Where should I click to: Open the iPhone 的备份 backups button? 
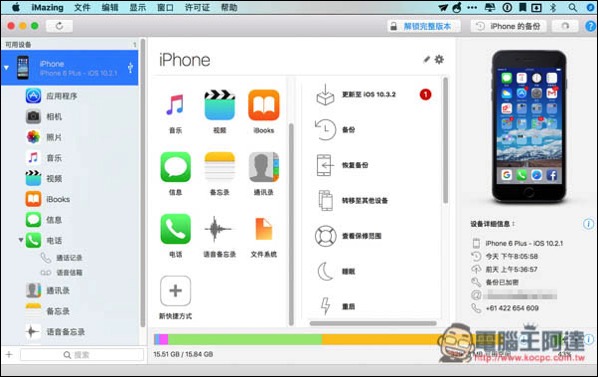point(509,26)
